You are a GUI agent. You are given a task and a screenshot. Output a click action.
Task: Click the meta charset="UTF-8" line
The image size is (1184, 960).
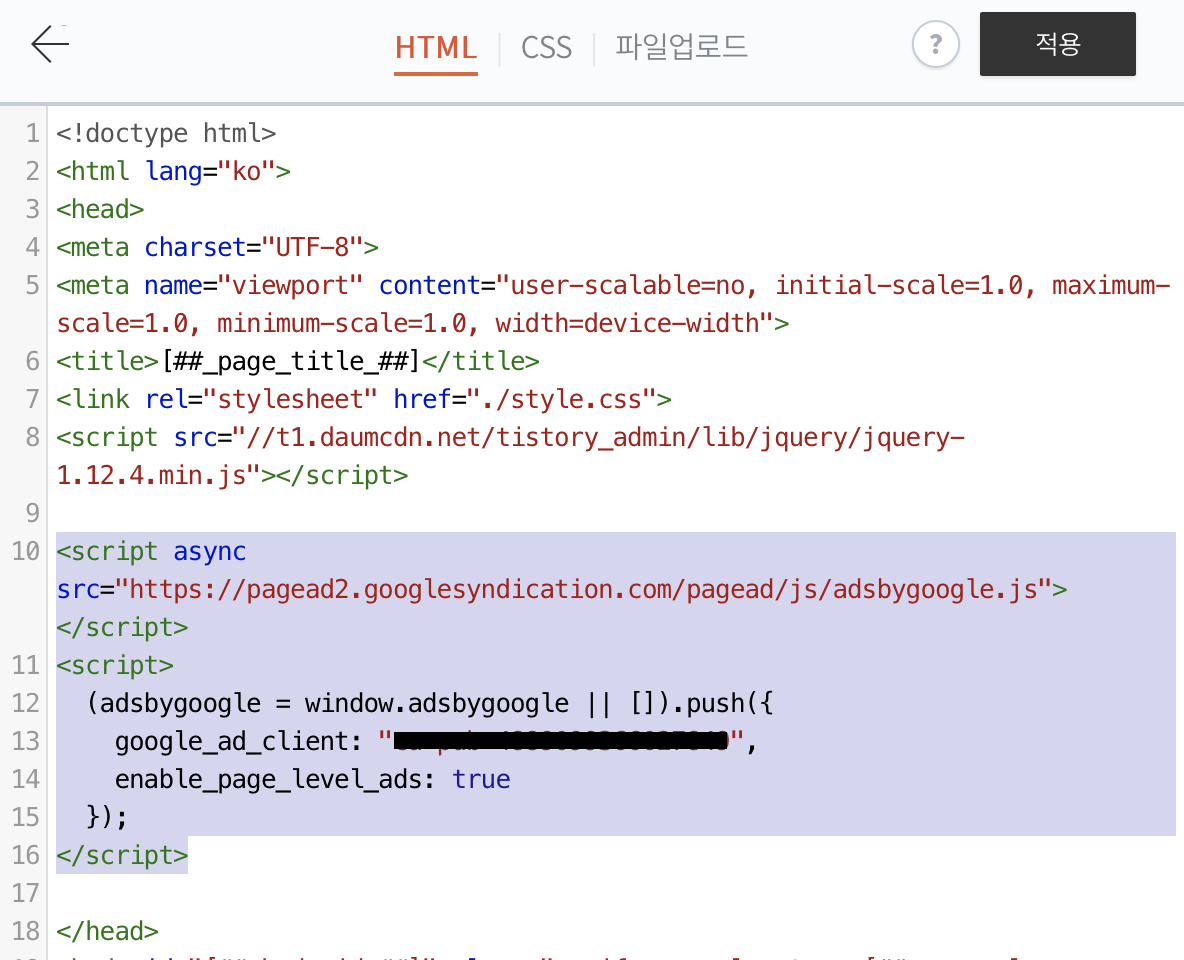click(x=217, y=247)
